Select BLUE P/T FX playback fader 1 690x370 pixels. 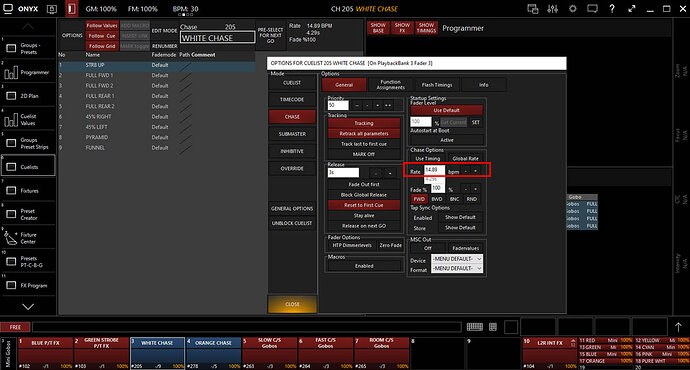coord(45,353)
